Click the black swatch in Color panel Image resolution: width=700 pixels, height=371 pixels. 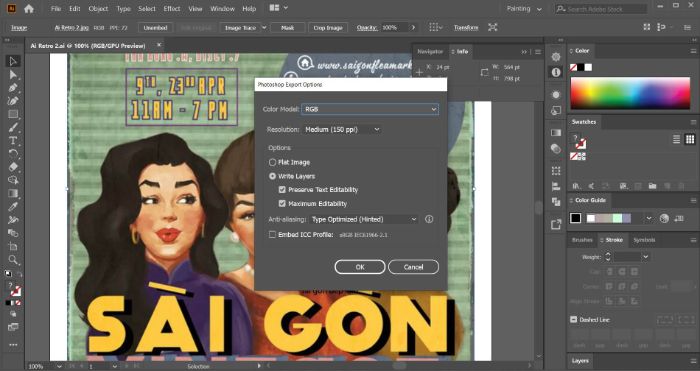[x=581, y=67]
